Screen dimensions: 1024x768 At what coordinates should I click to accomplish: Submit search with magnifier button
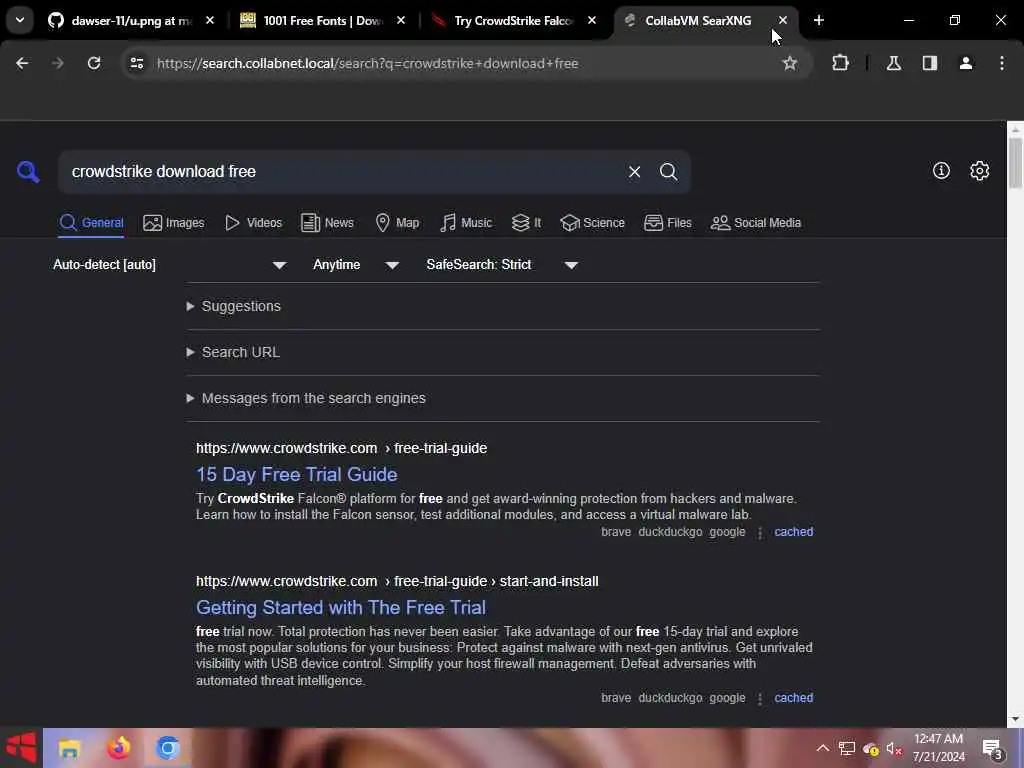pos(668,172)
